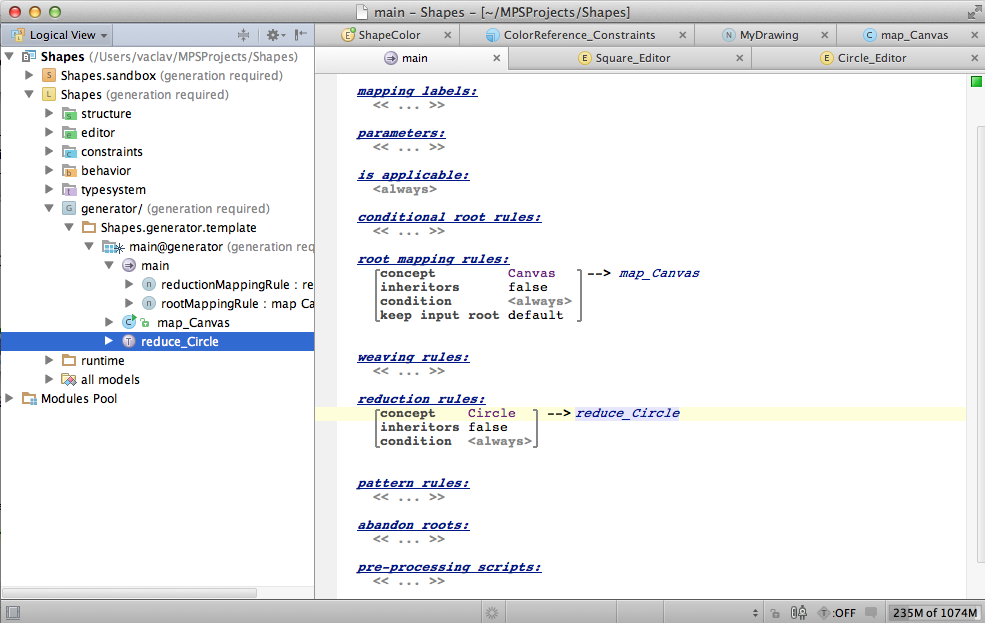Click the memory usage indicator 235M of 1074M
The height and width of the screenshot is (623, 985).
(934, 612)
